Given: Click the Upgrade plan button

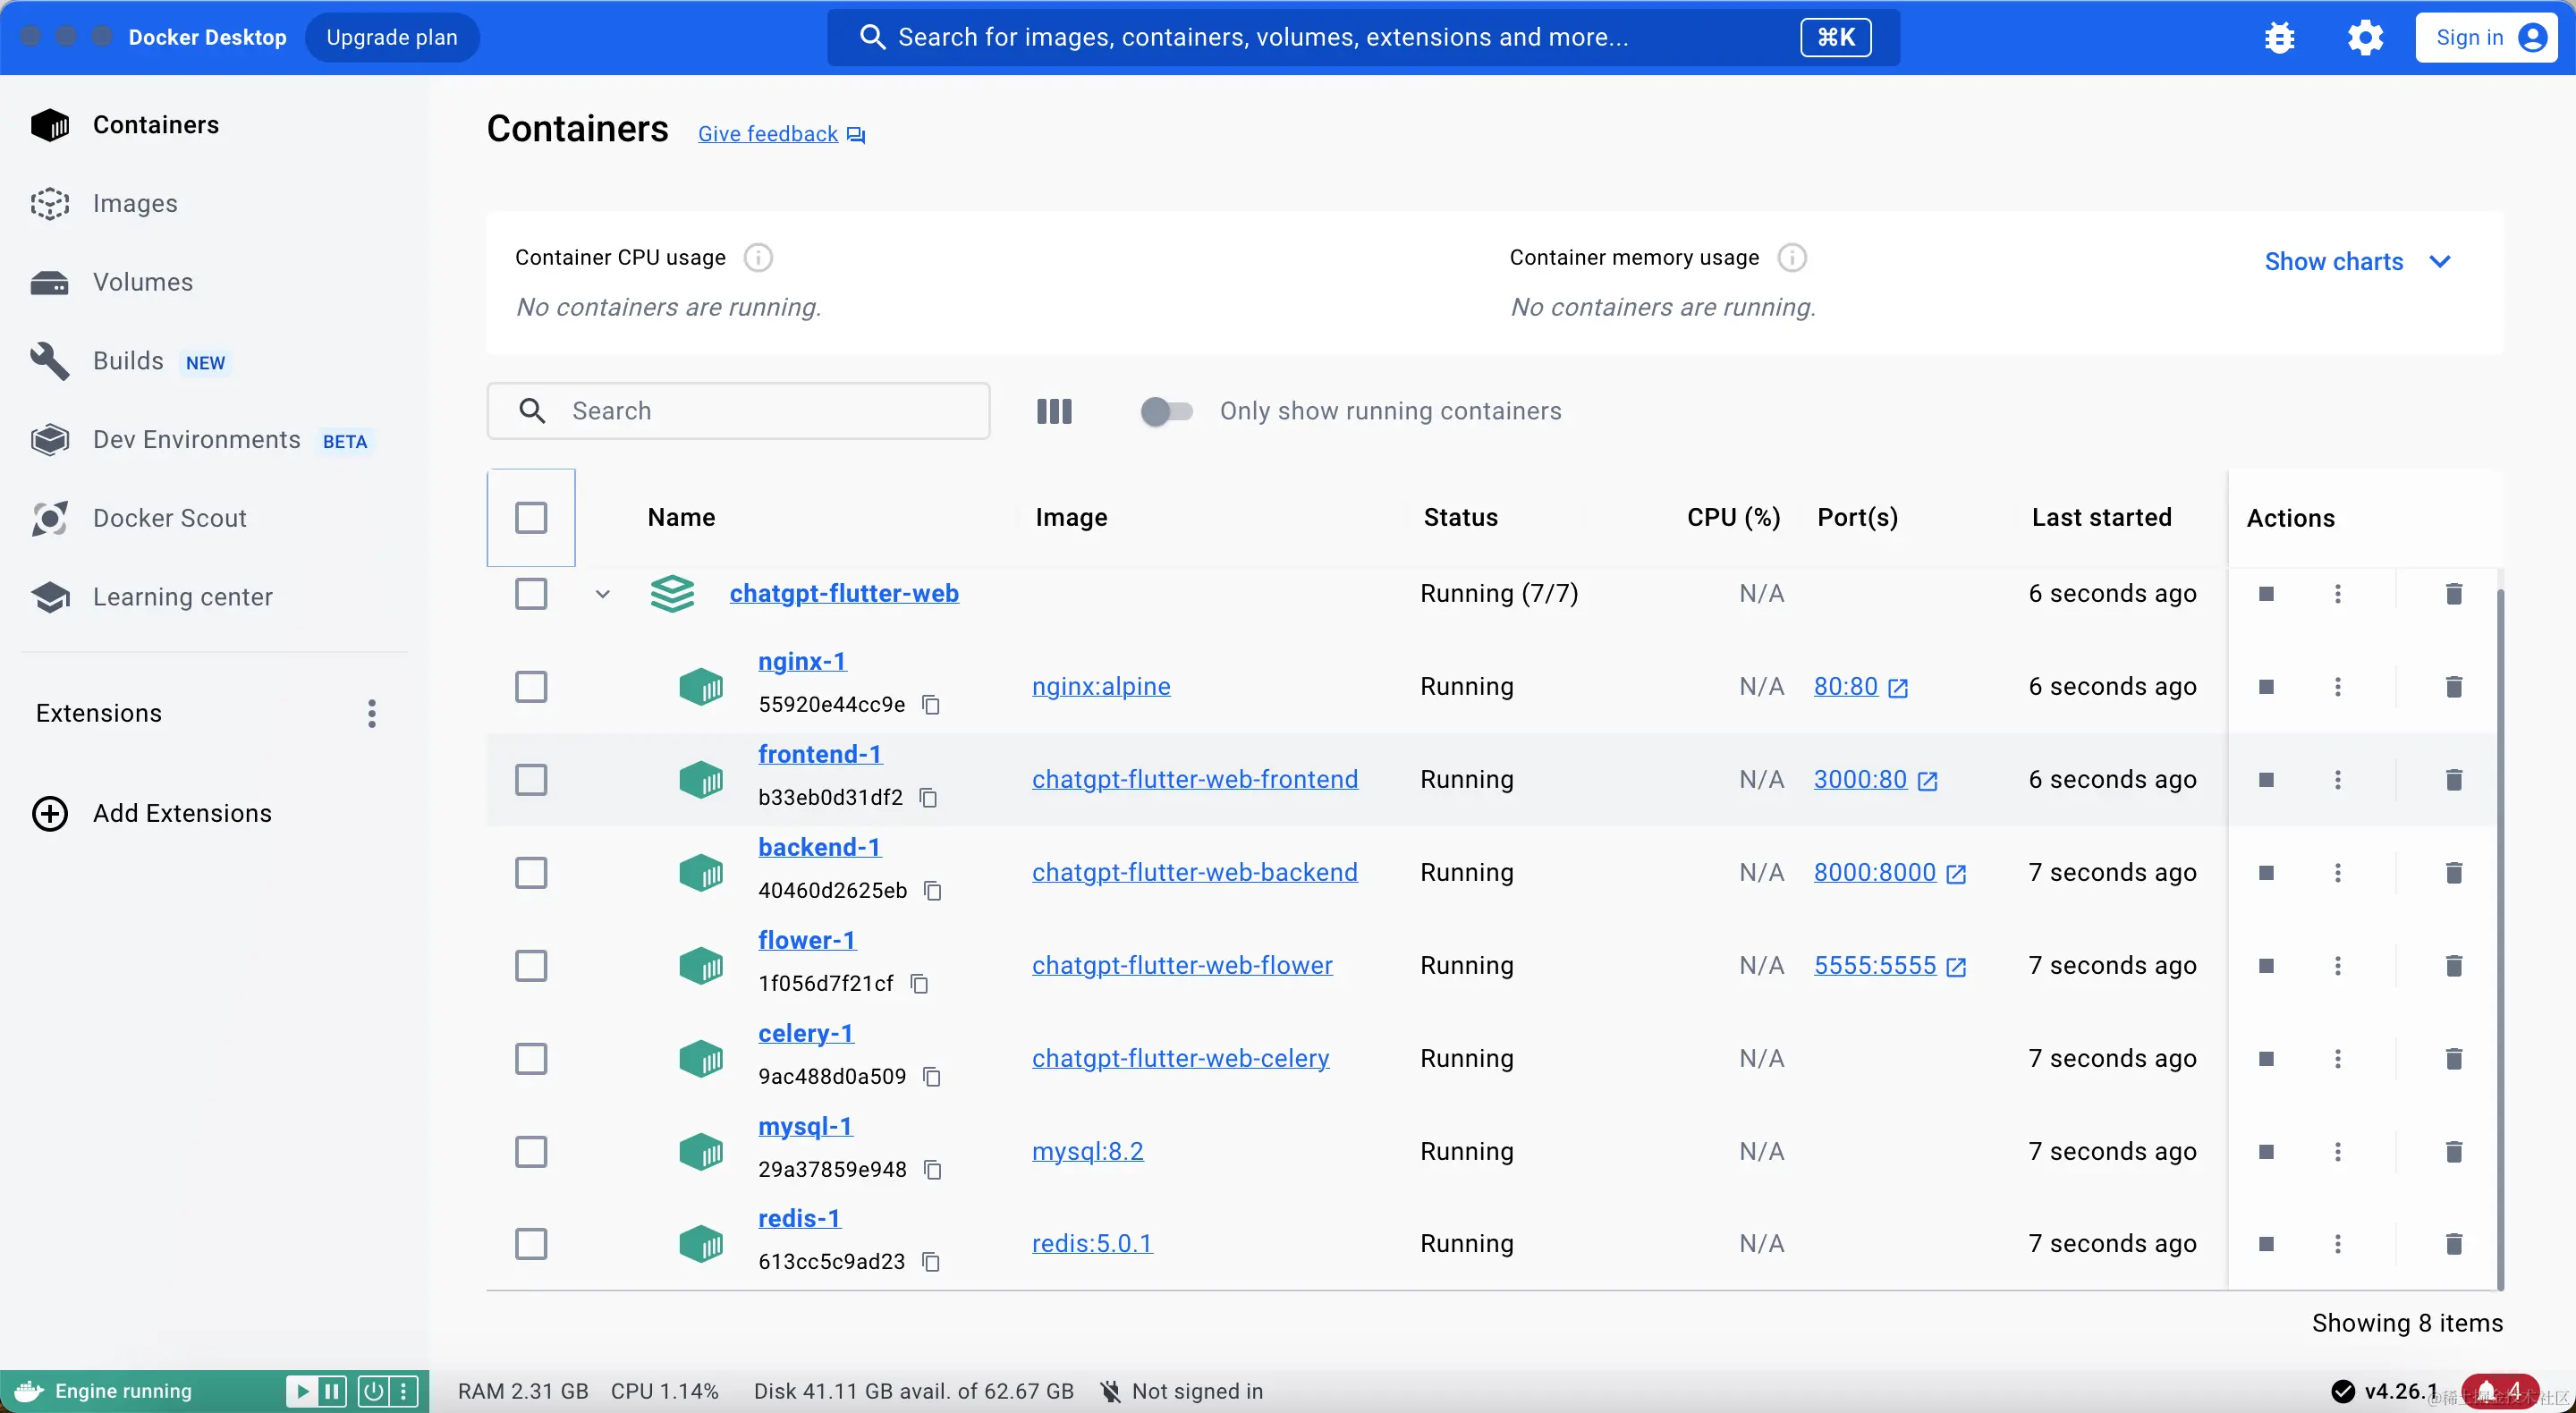Looking at the screenshot, I should (392, 38).
